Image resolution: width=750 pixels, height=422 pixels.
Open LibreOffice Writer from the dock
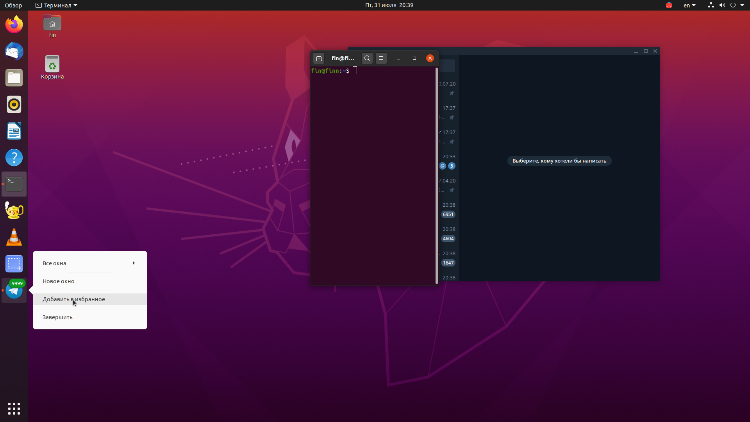[14, 130]
